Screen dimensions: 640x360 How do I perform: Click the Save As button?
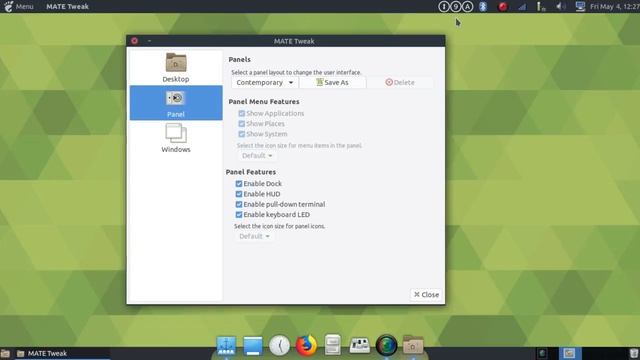(x=333, y=82)
